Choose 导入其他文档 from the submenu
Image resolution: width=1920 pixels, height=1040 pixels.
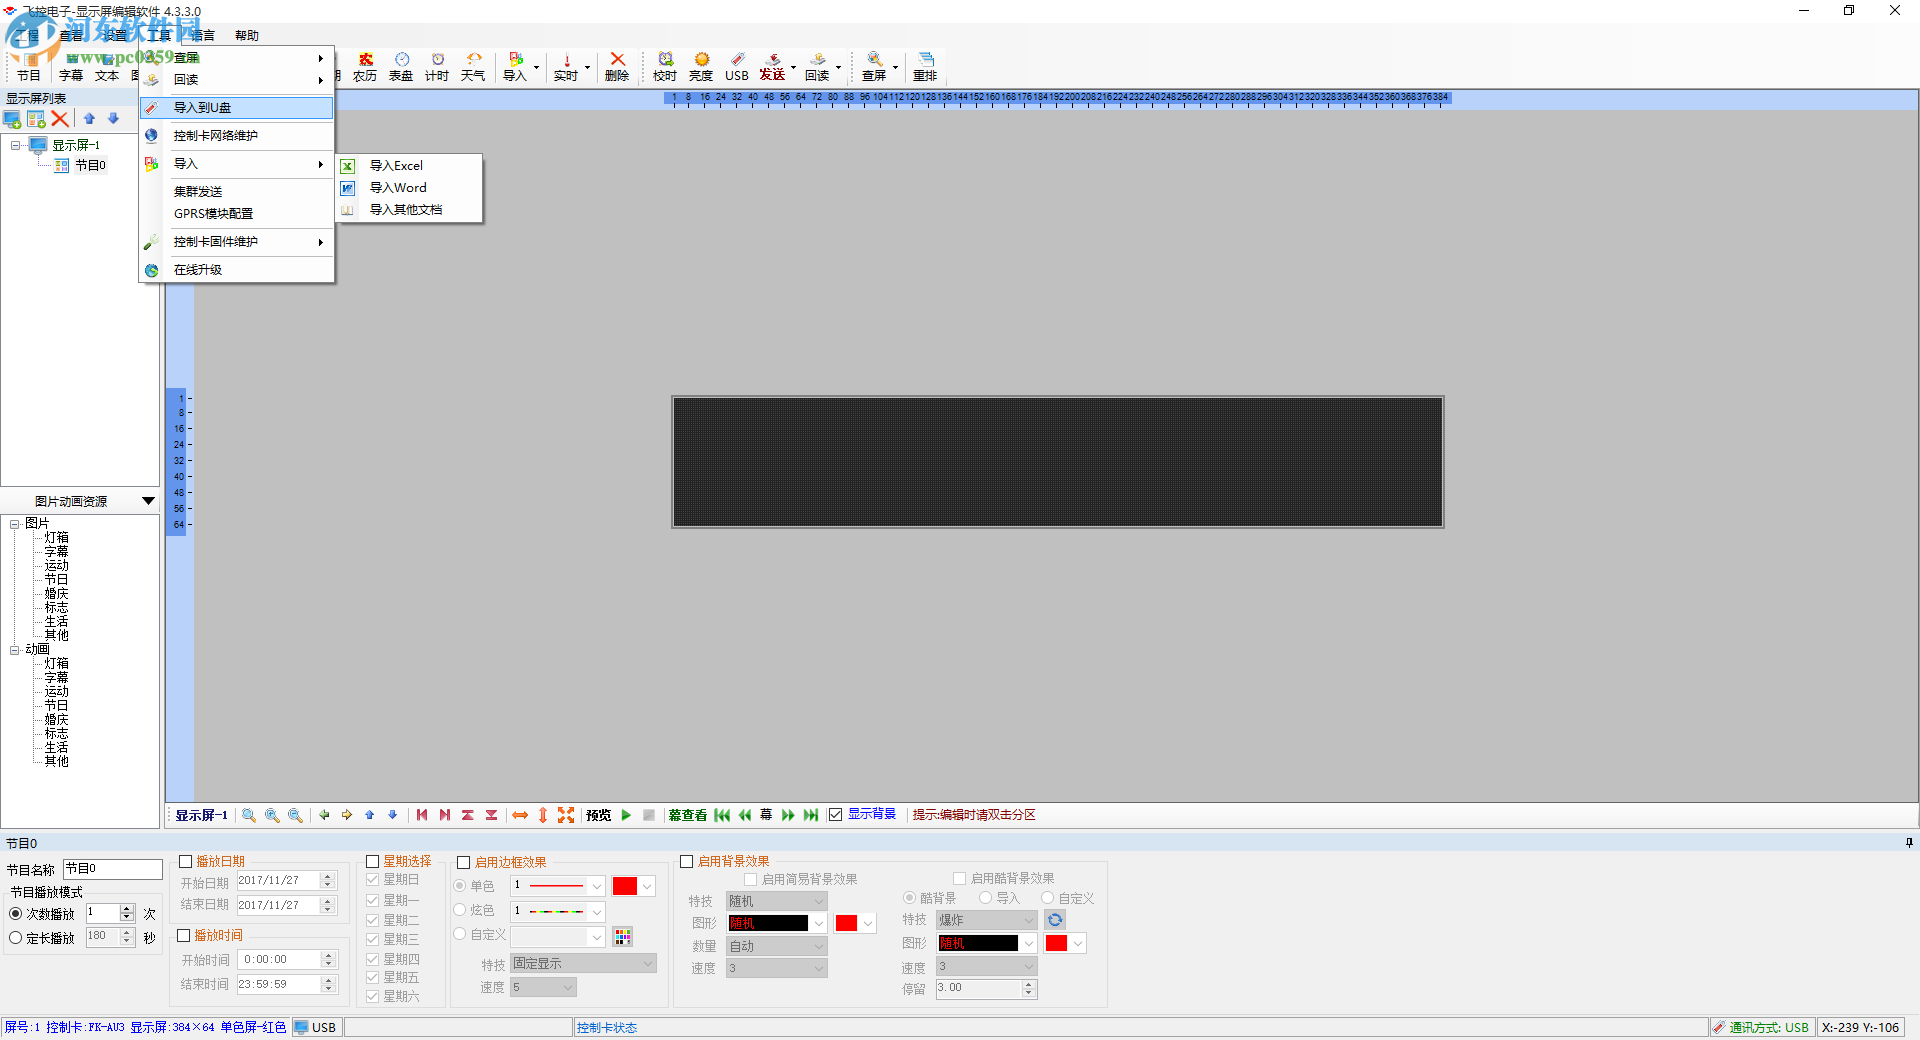coord(409,210)
